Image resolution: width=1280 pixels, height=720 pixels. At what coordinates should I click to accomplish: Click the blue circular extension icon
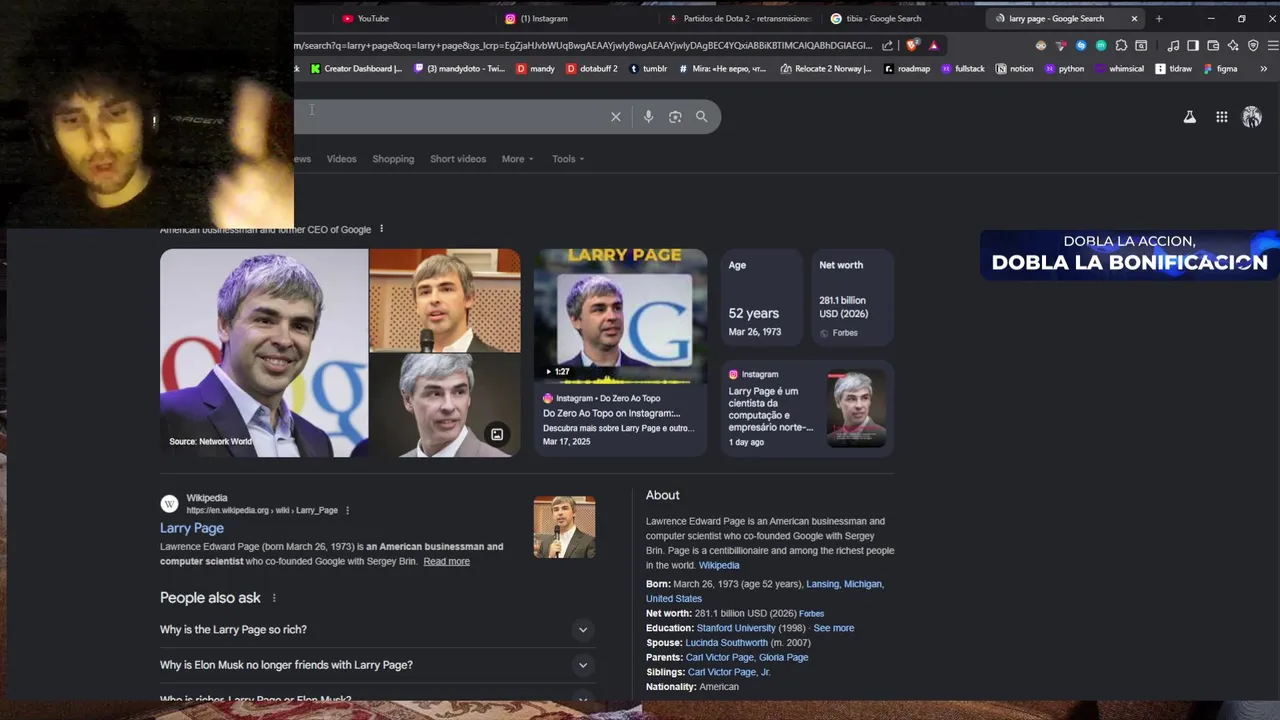point(1081,45)
